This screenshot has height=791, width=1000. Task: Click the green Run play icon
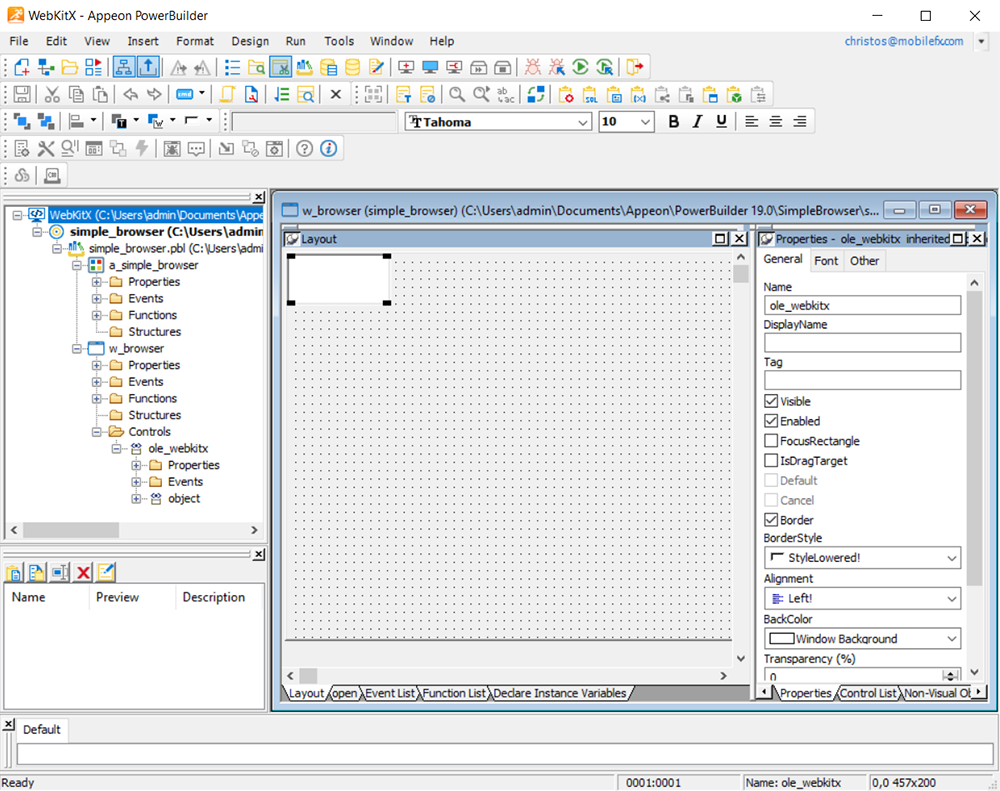tap(580, 67)
